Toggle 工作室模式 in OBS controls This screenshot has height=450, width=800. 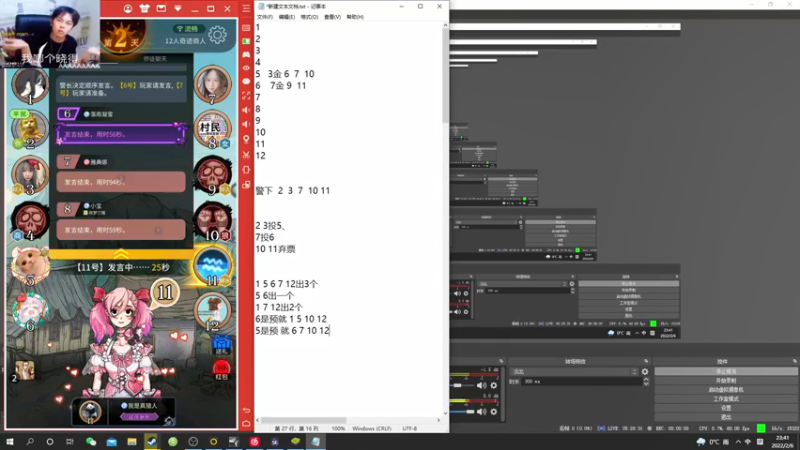tap(726, 399)
